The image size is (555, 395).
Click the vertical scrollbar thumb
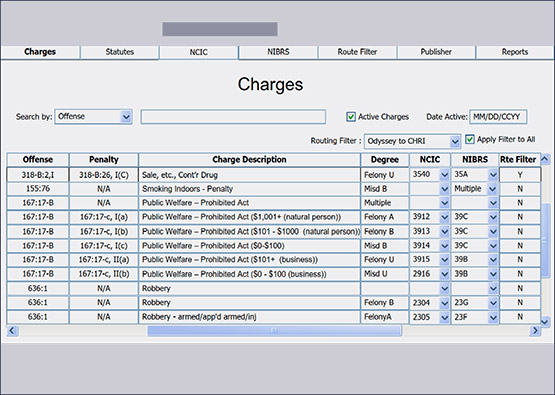click(545, 241)
